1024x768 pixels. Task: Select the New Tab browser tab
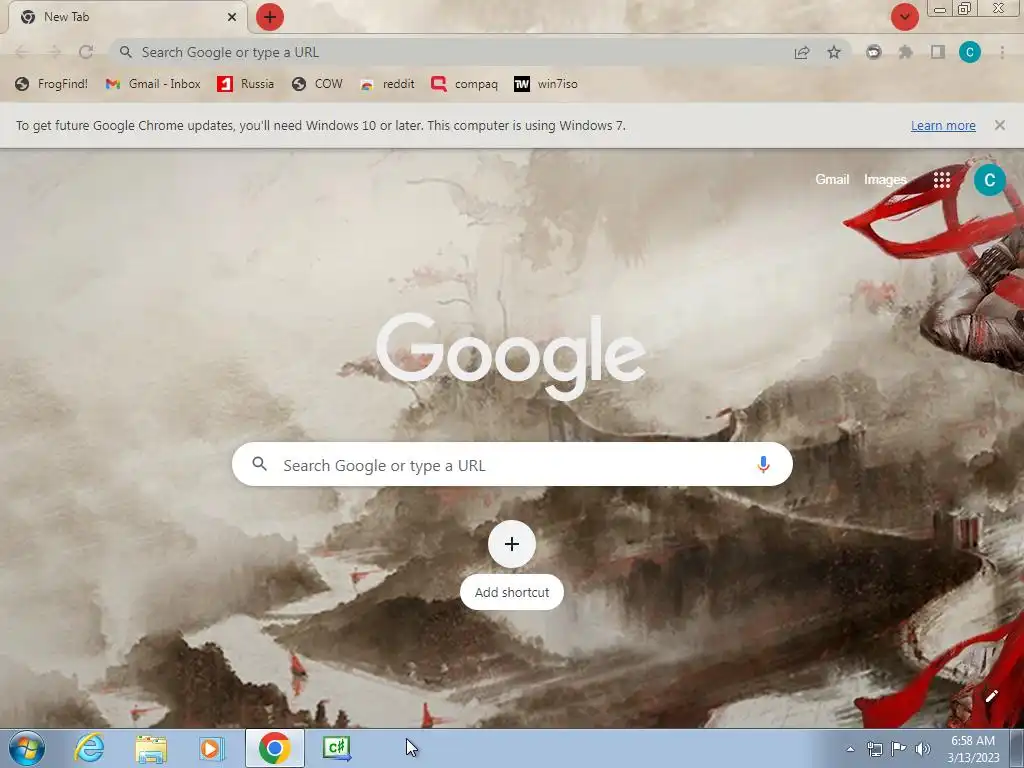127,17
